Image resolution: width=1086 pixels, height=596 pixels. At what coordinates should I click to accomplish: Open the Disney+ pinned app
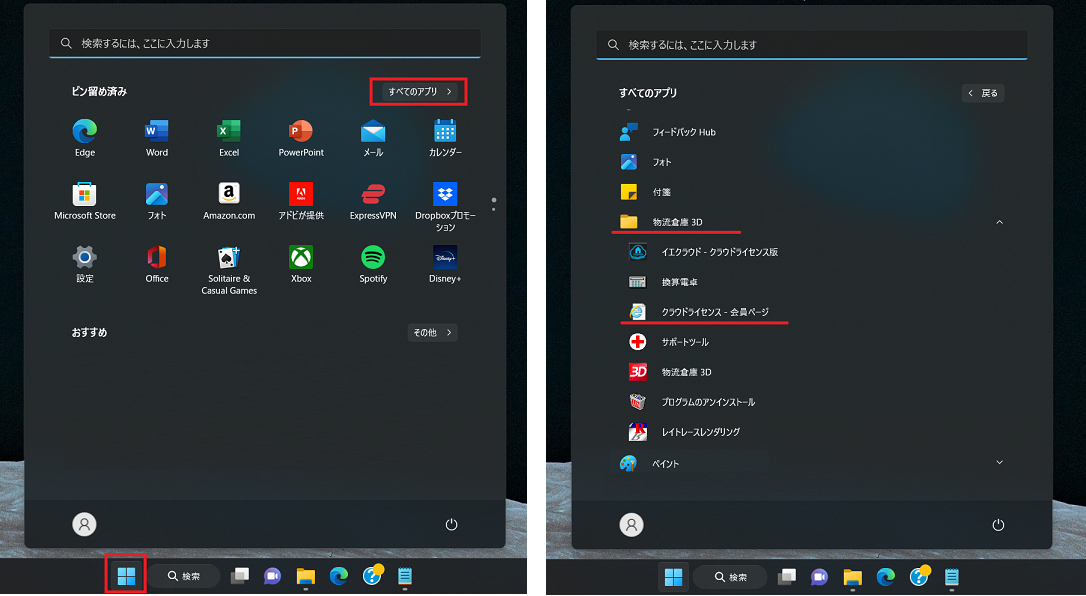(445, 264)
